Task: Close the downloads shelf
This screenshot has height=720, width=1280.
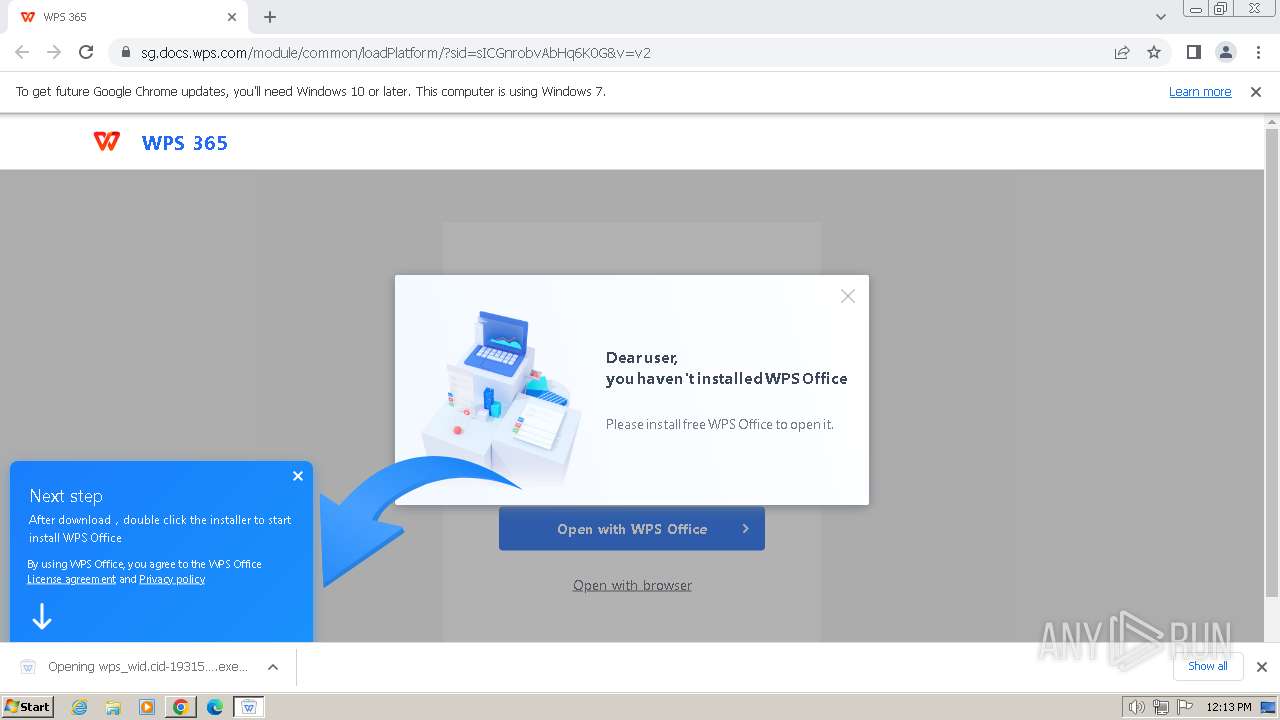Action: 1262,667
